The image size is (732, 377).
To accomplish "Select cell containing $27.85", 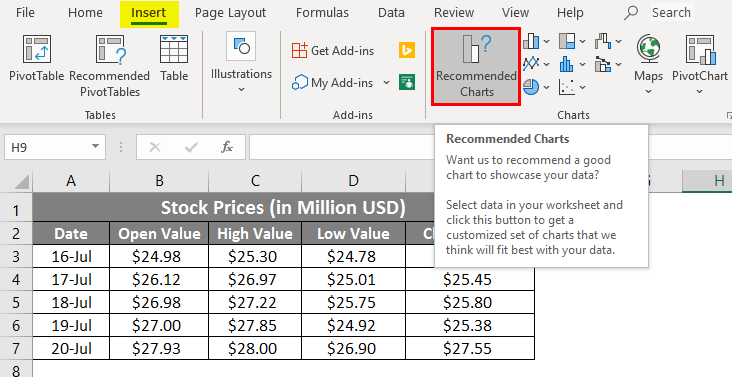I will click(x=255, y=325).
